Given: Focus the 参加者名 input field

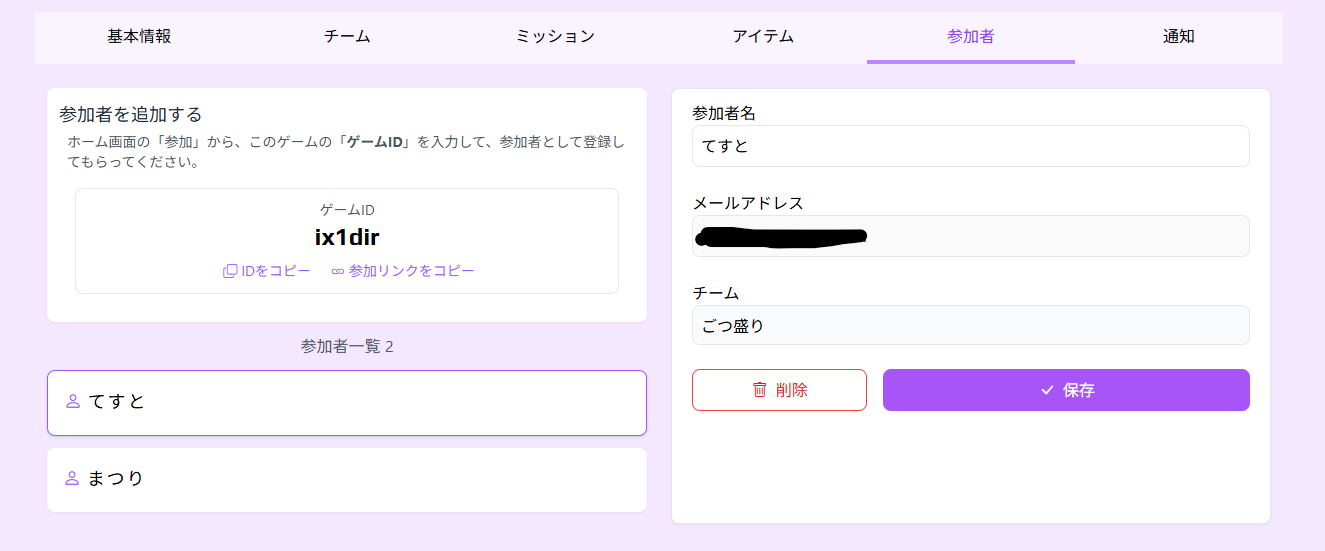Looking at the screenshot, I should (971, 146).
